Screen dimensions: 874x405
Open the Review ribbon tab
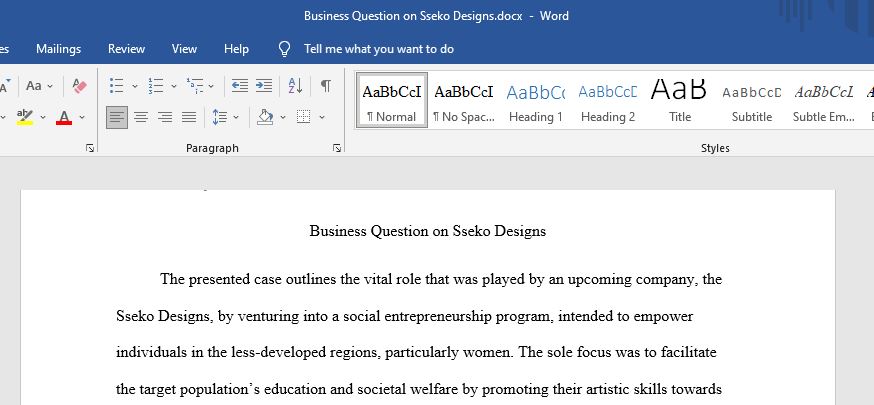point(127,49)
